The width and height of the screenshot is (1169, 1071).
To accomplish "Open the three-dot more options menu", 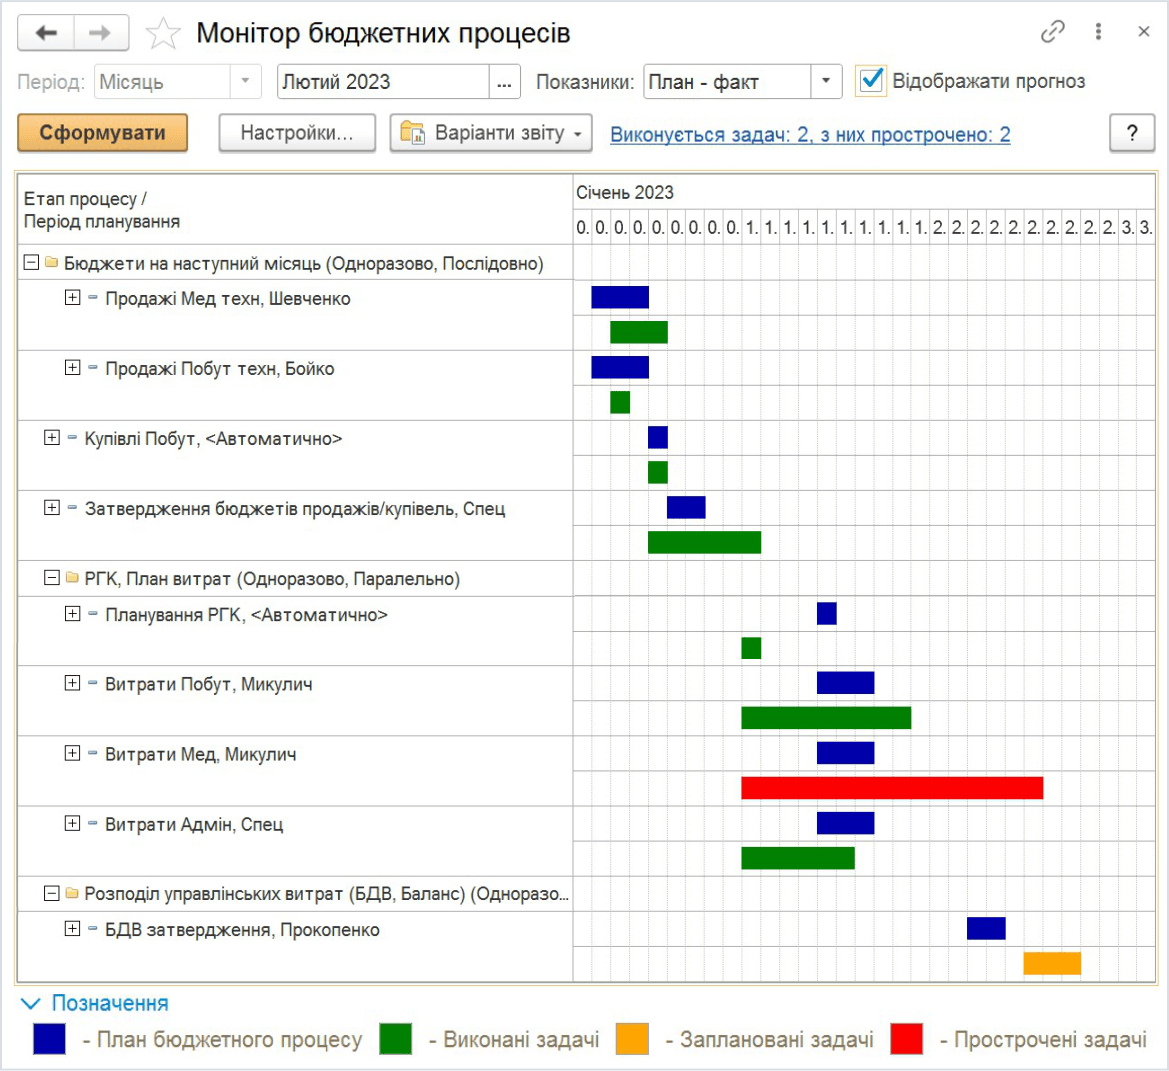I will coord(1098,32).
